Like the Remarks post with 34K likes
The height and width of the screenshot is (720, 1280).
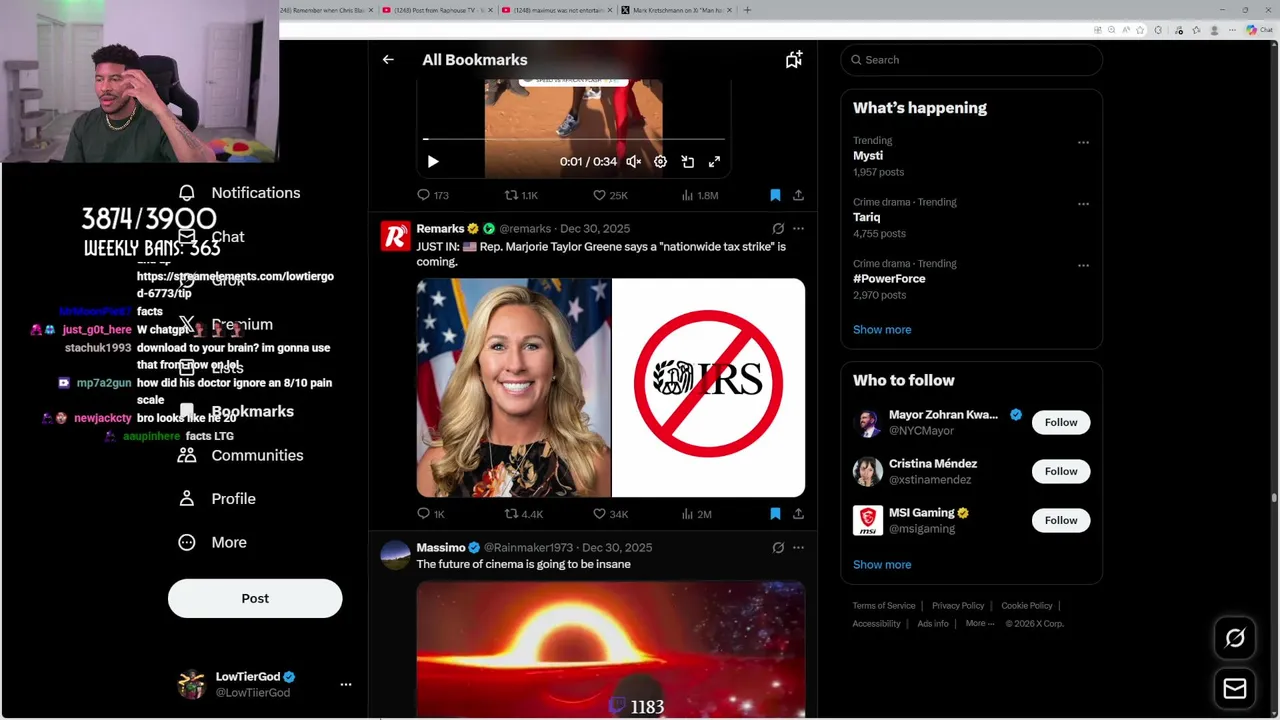[610, 514]
